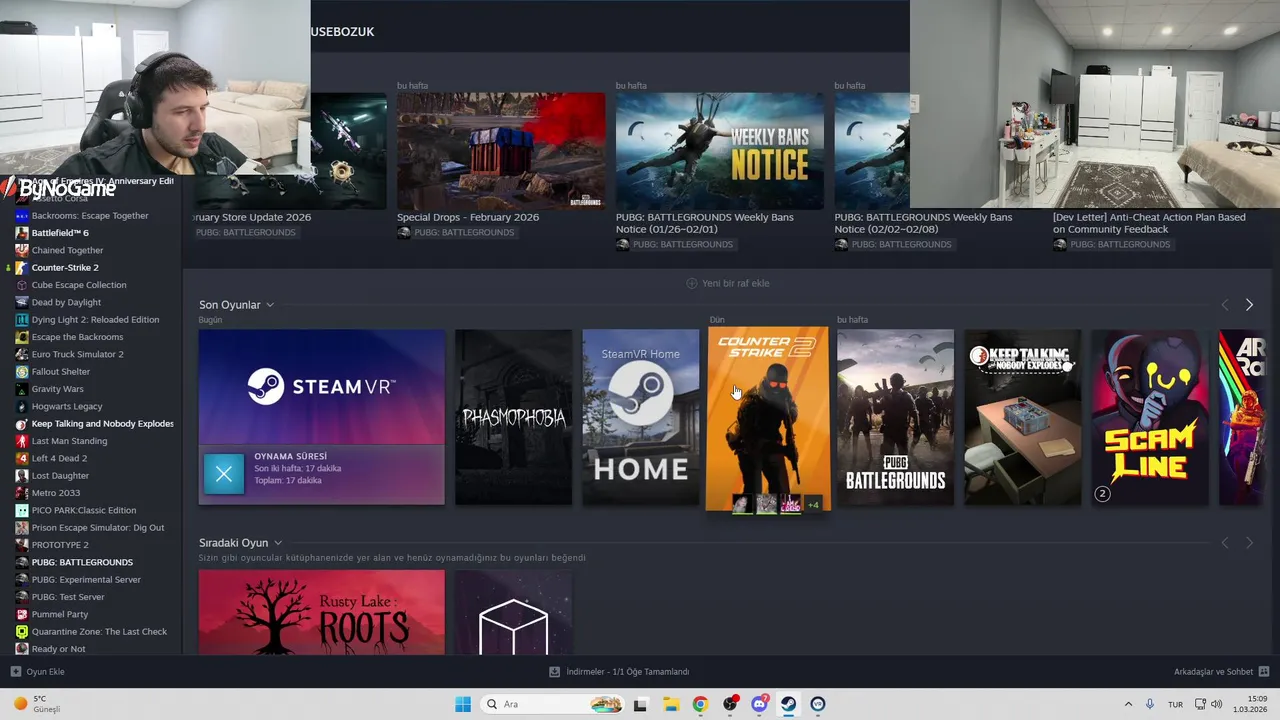1280x720 pixels.
Task: Select the Counter Strike 2 cover in Son Oyunlar
Action: [x=768, y=418]
